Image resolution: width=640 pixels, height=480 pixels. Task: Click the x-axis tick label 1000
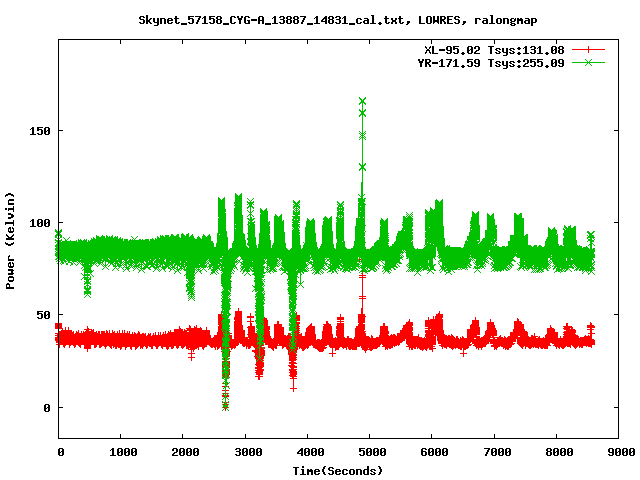[123, 452]
